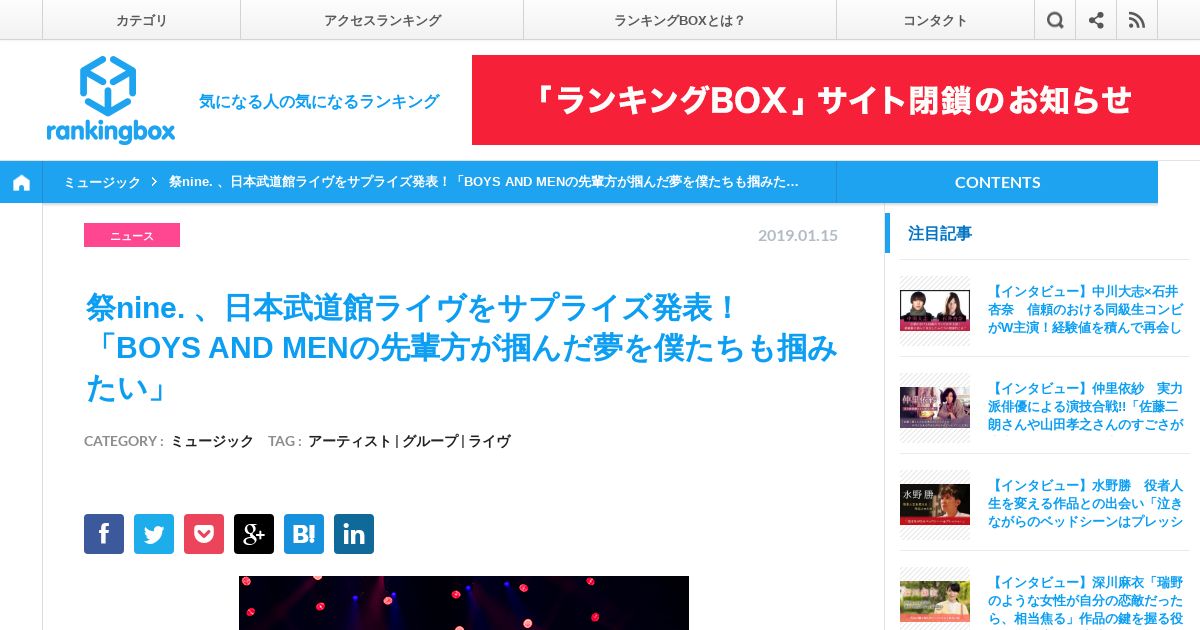Open the CONTENTS tab
The width and height of the screenshot is (1200, 630).
(997, 182)
